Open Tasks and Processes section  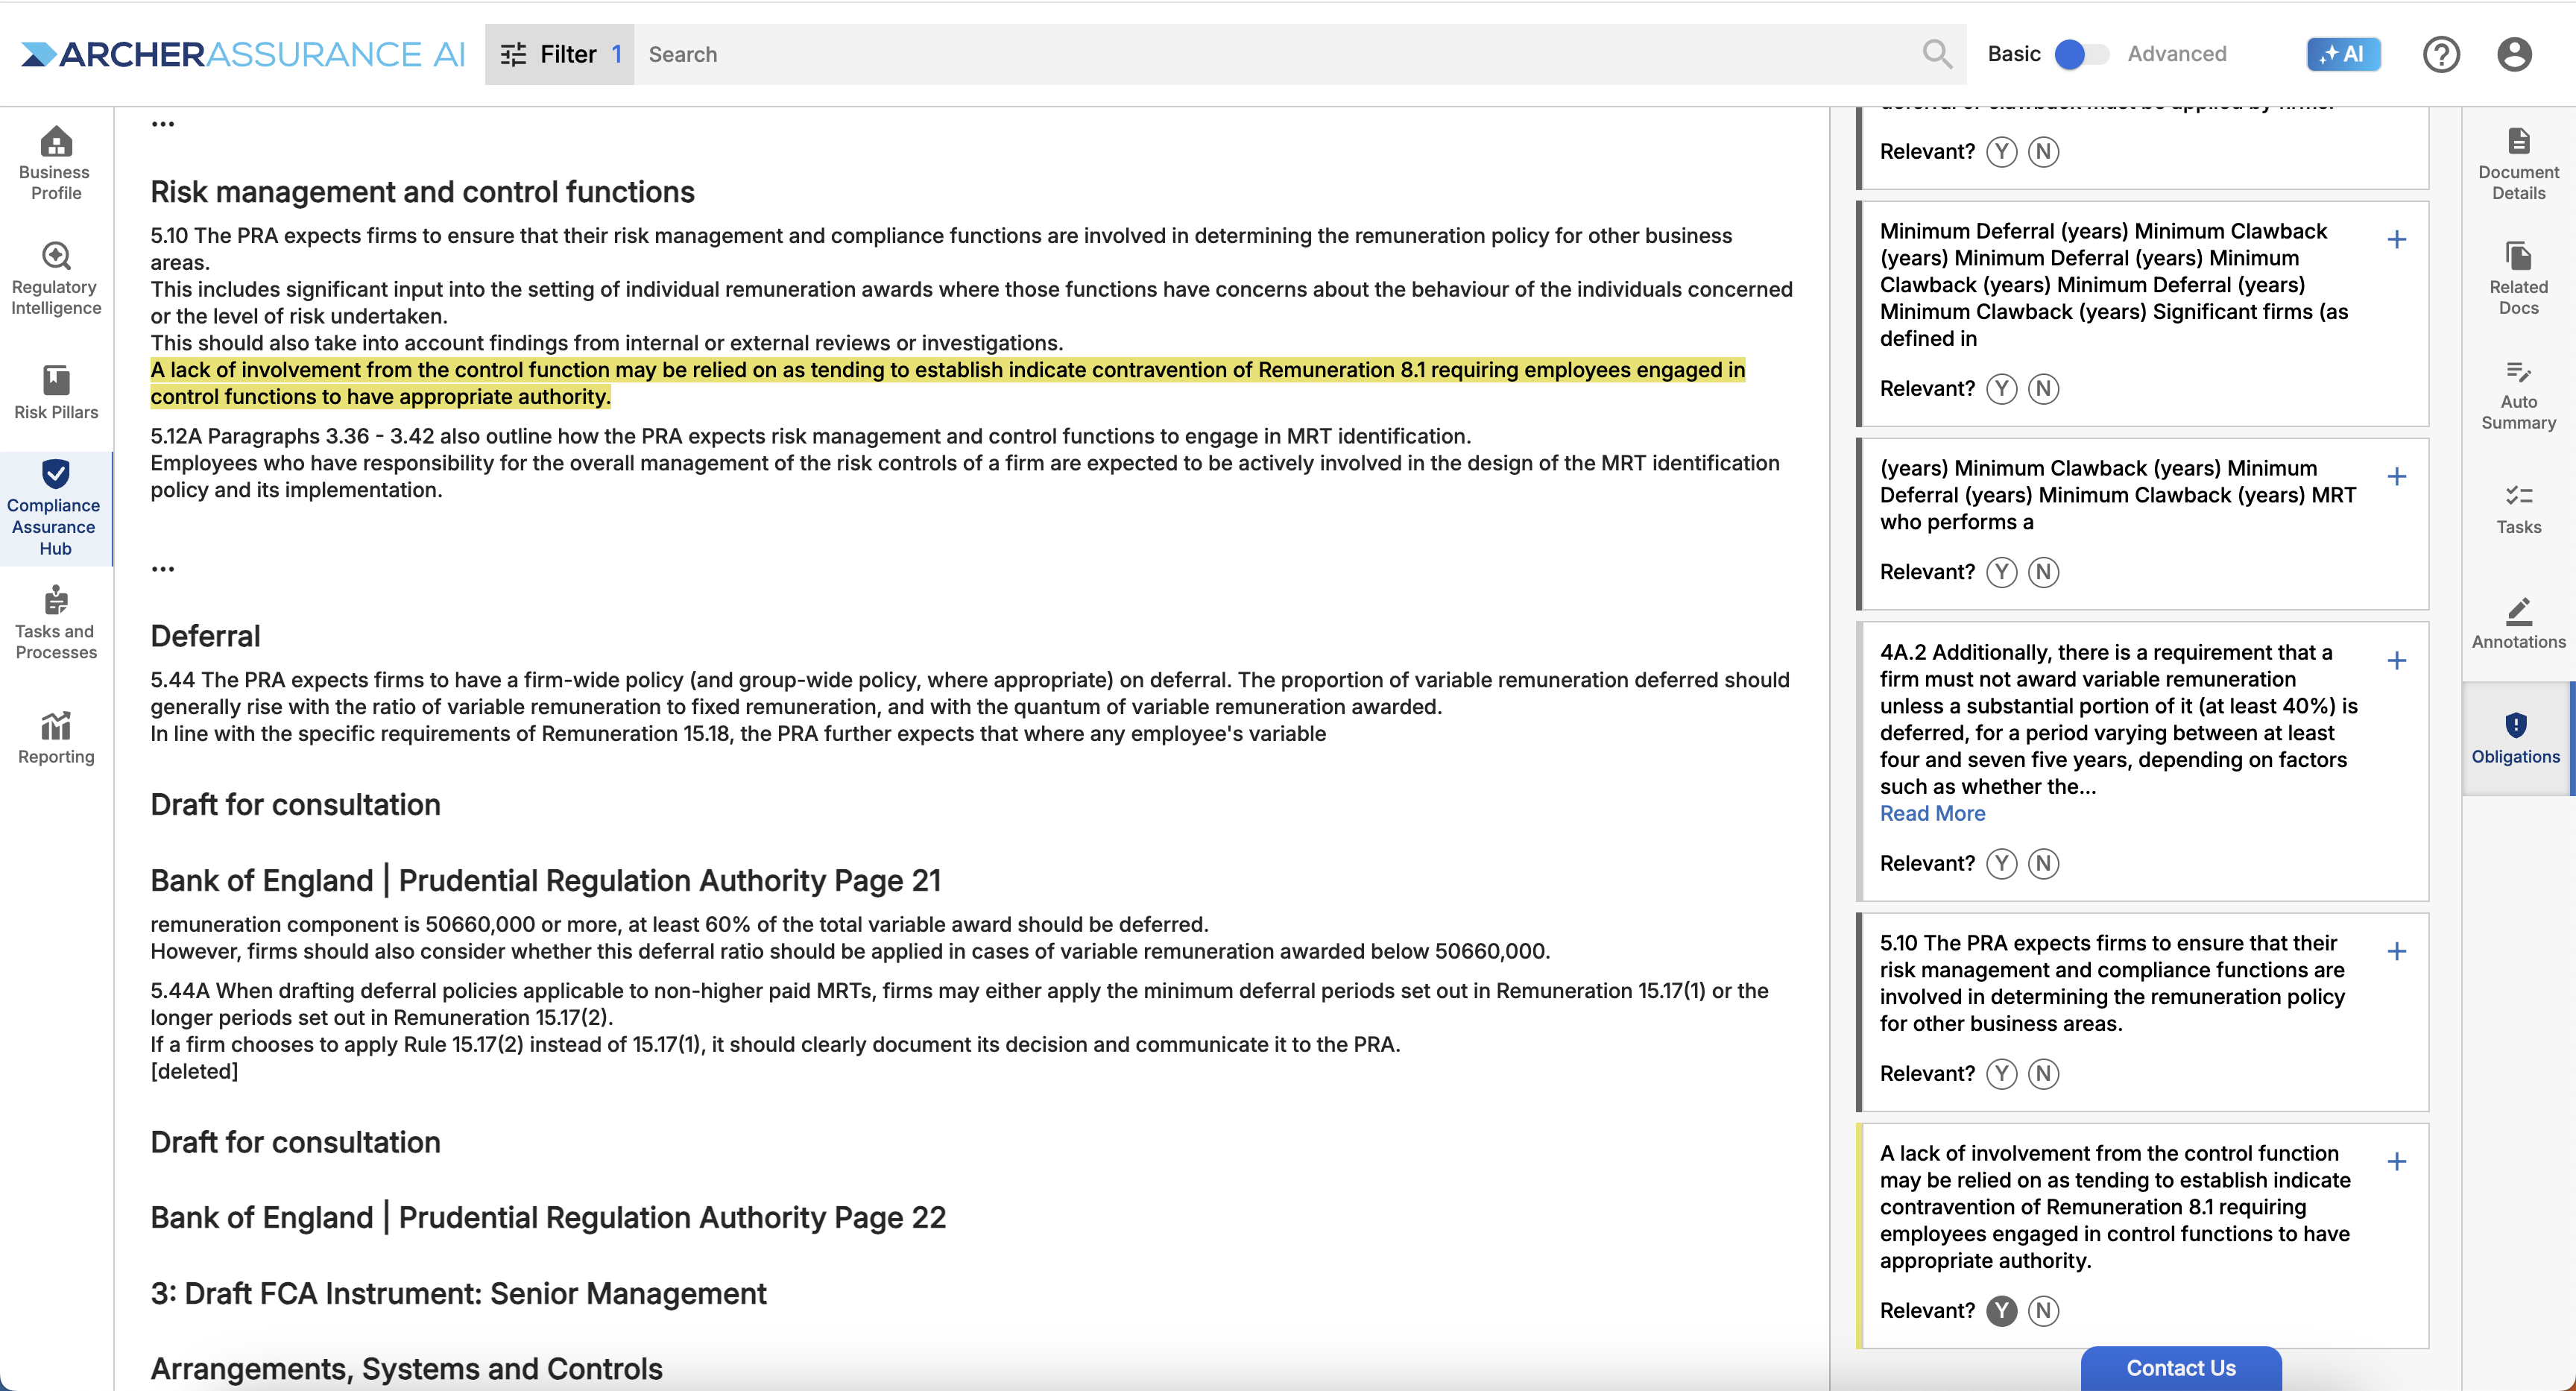(56, 622)
